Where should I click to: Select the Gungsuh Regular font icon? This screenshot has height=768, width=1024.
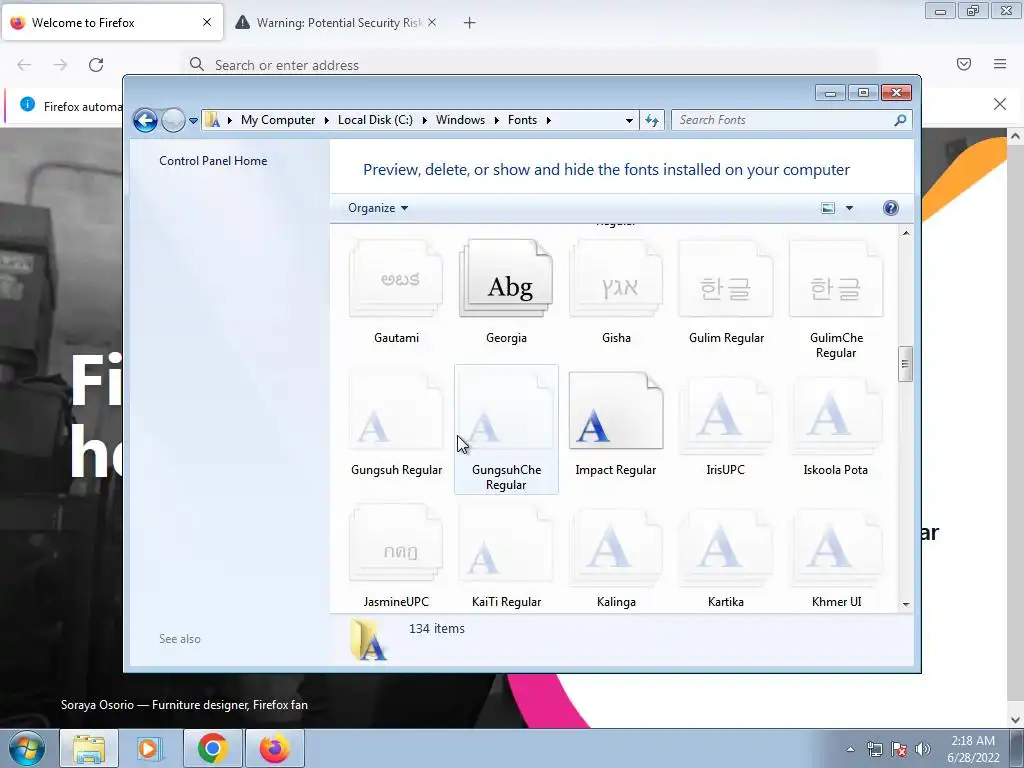[x=396, y=411]
